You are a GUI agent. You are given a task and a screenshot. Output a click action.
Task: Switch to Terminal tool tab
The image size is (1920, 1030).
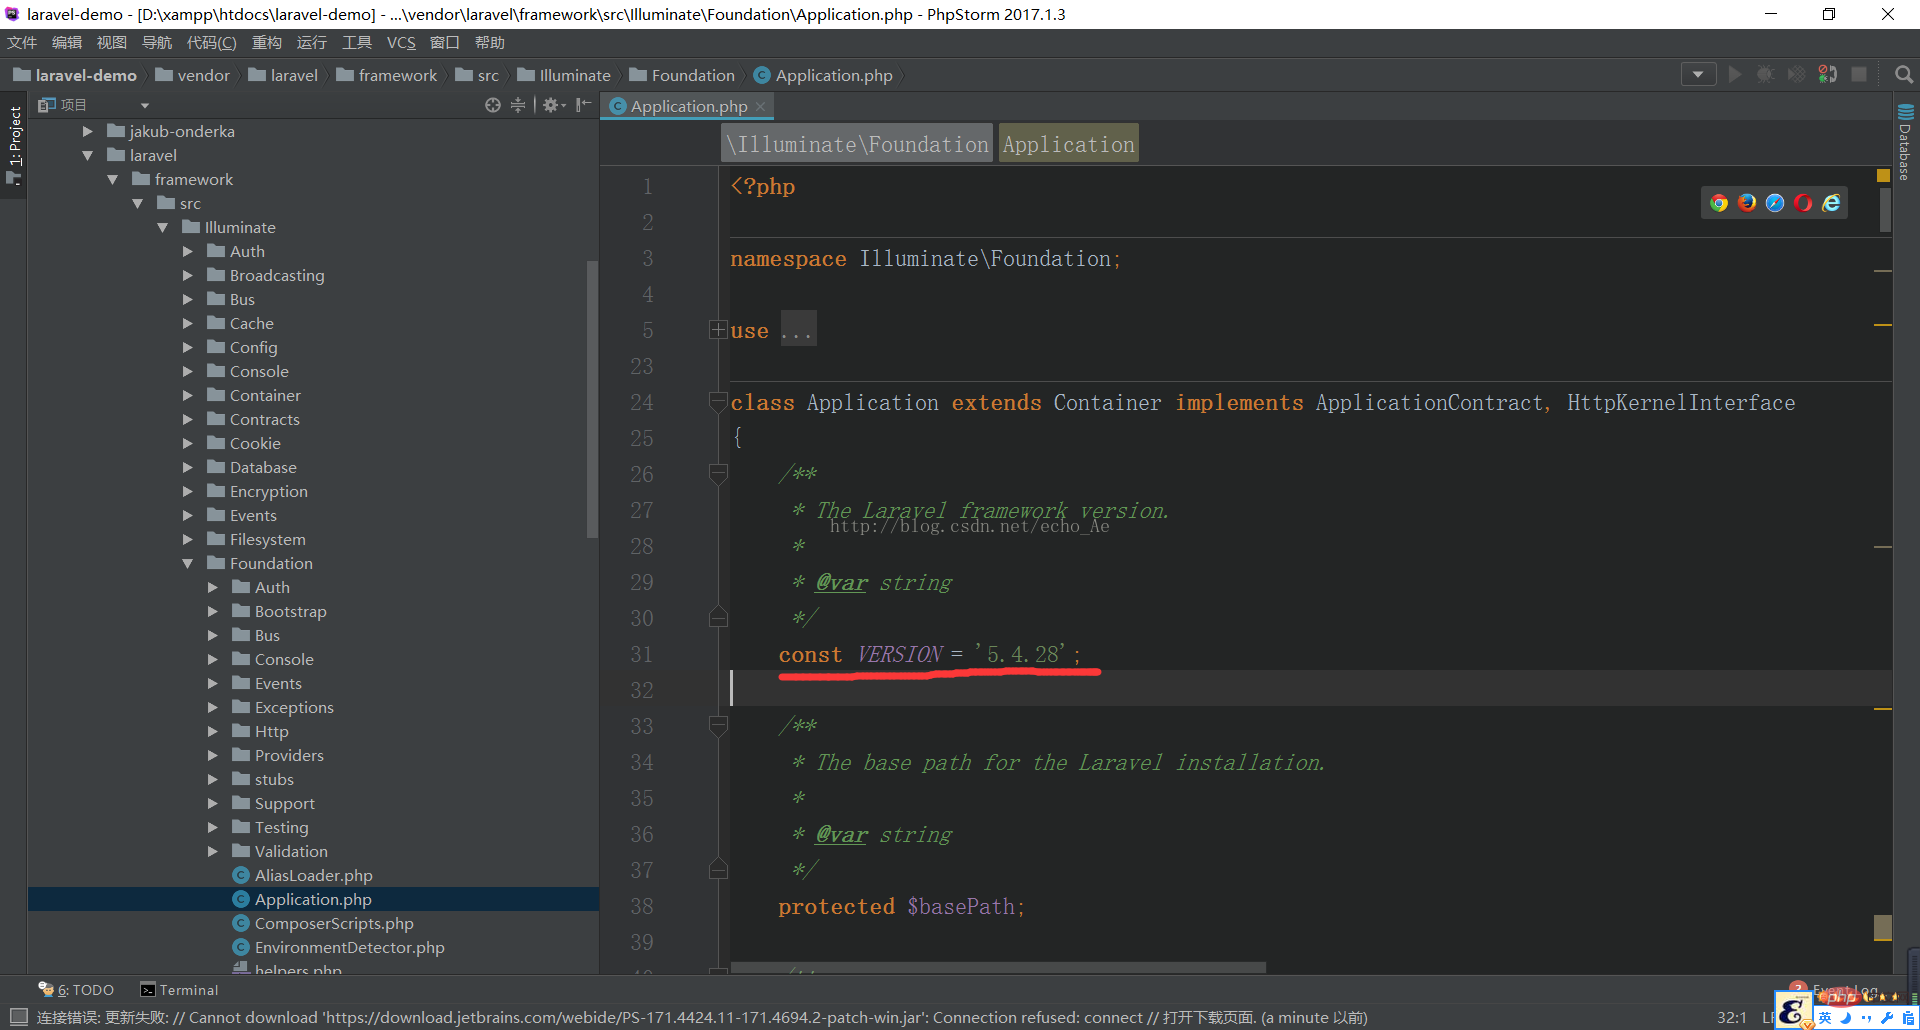point(179,990)
